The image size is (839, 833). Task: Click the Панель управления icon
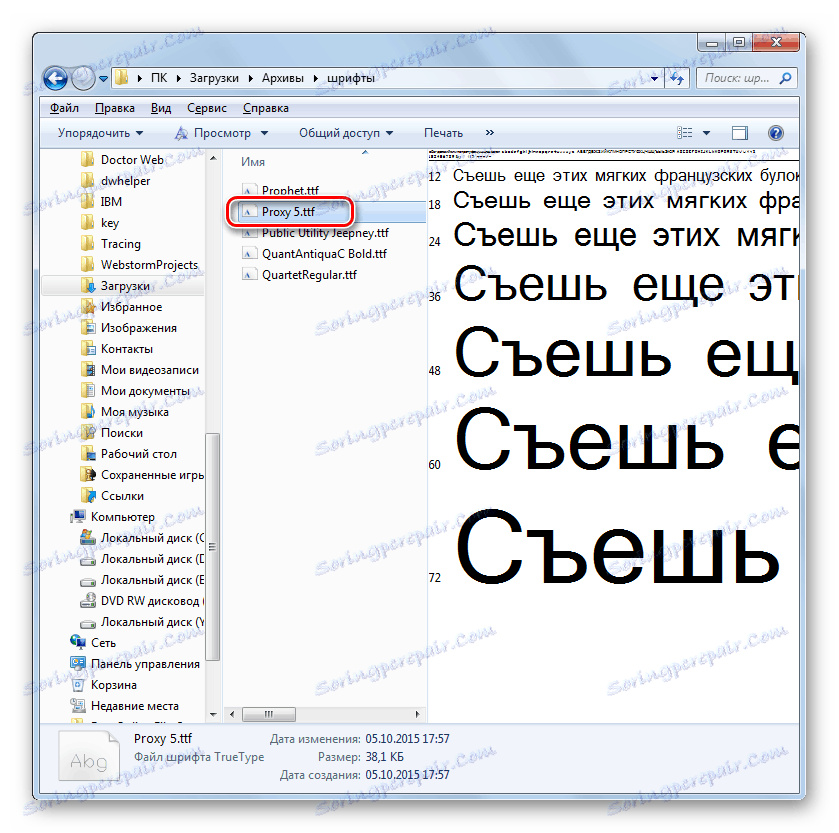78,663
